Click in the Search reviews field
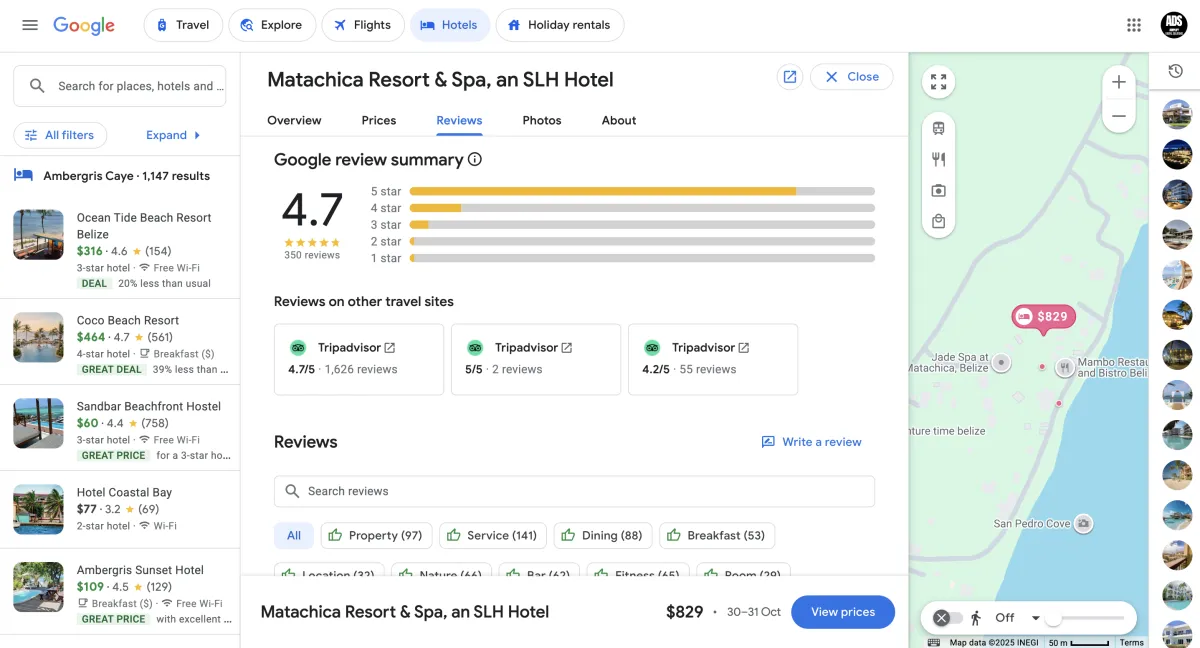The image size is (1200, 648). point(574,491)
